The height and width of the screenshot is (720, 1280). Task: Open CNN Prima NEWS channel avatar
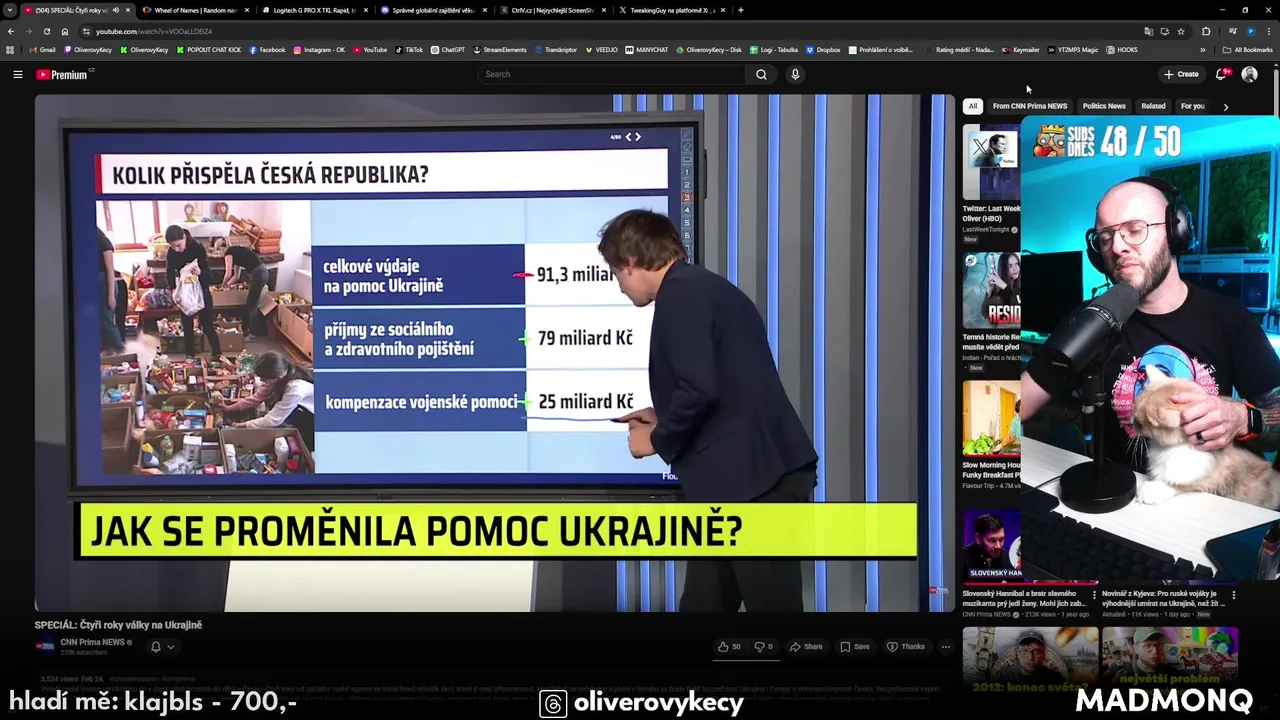click(x=45, y=646)
